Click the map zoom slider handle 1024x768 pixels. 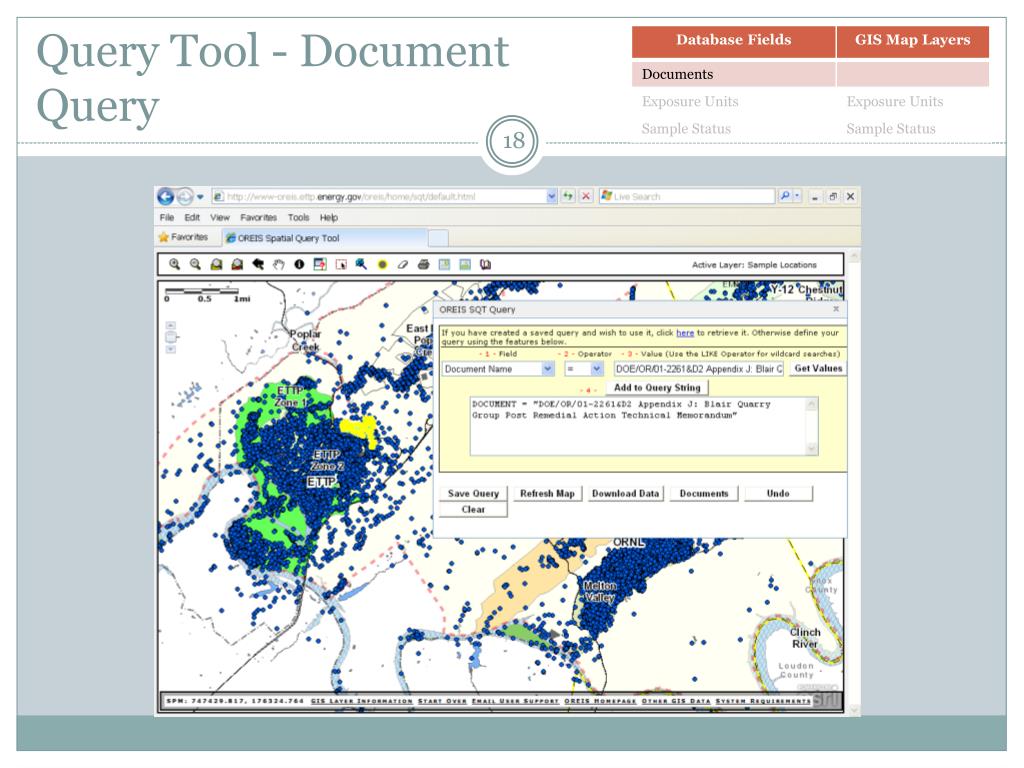170,337
